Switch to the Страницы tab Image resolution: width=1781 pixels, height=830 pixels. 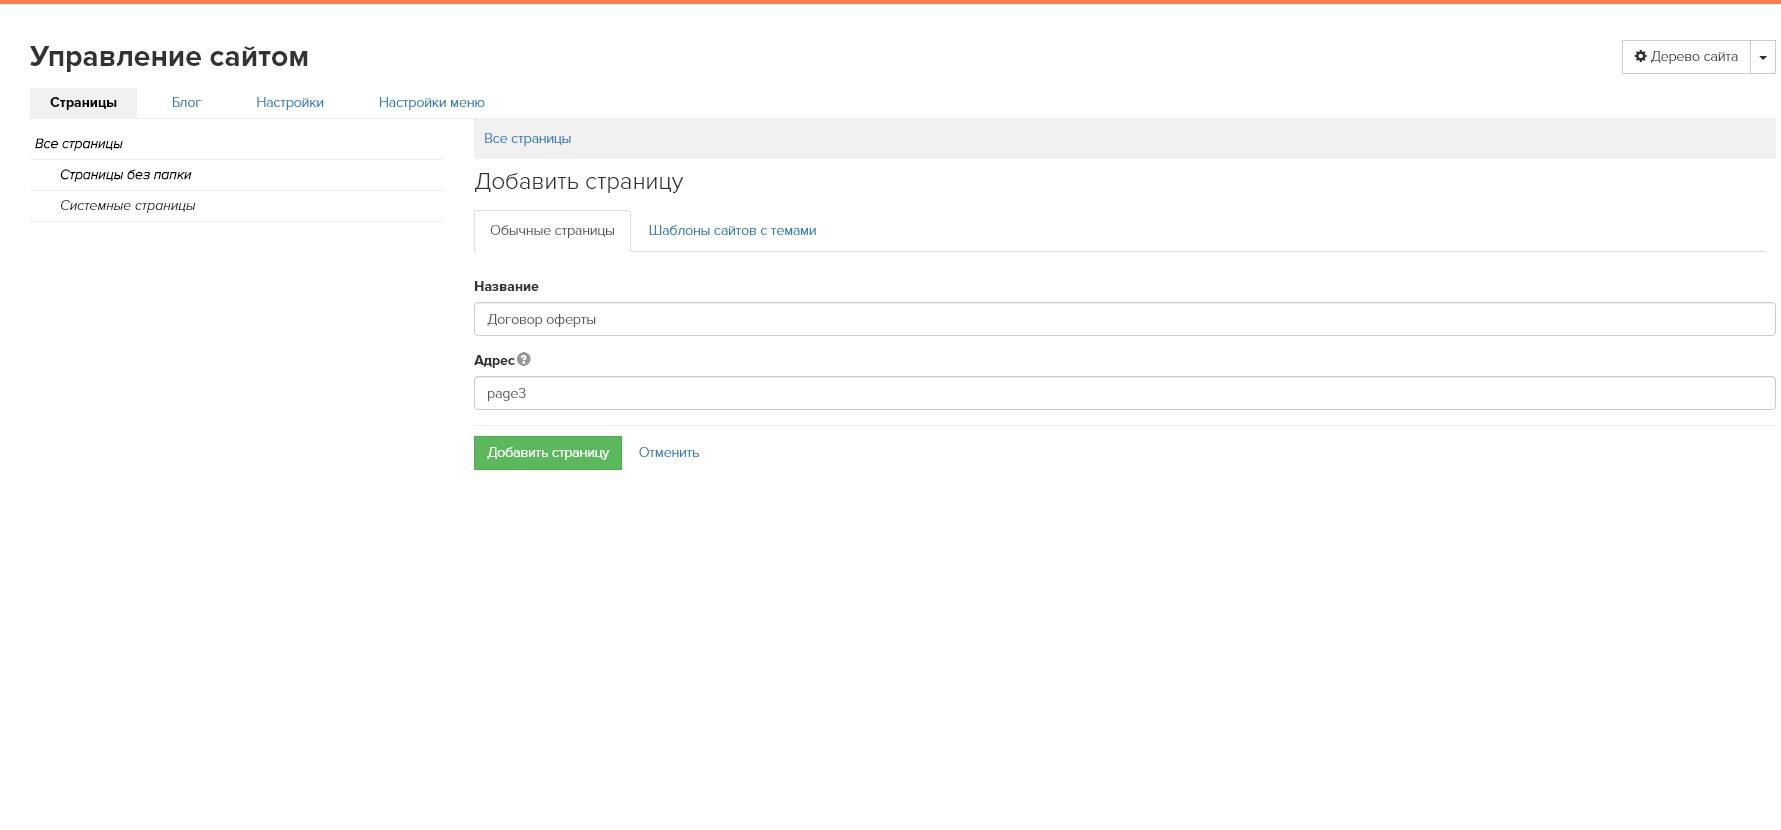[x=83, y=103]
